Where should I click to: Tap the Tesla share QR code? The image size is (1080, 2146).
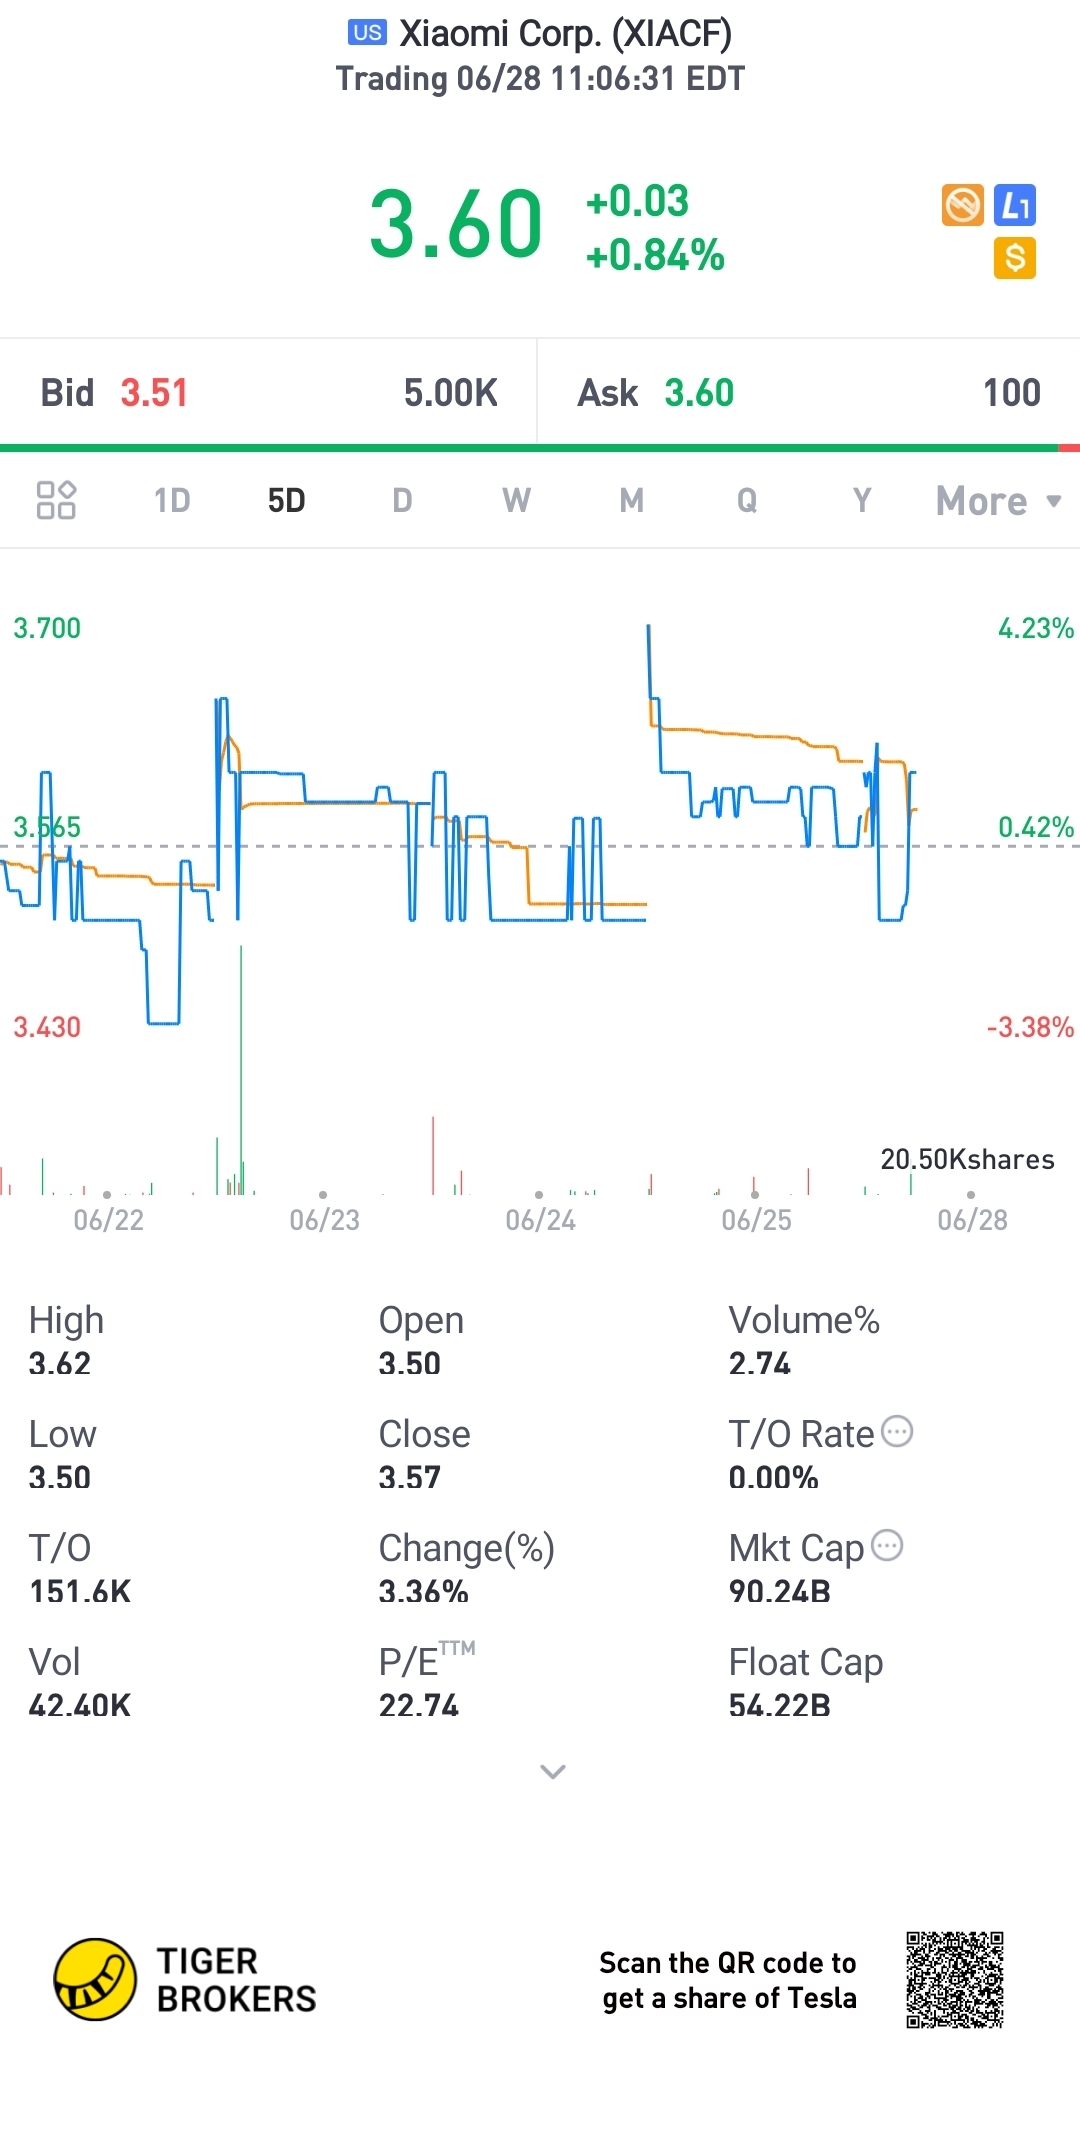pos(955,1980)
